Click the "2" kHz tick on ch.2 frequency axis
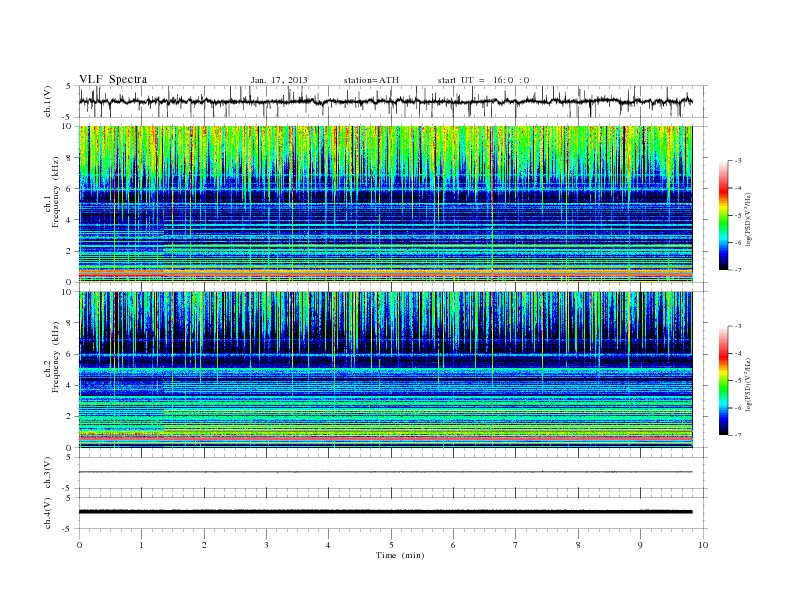Viewport: 792px width, 612px height. click(x=69, y=417)
